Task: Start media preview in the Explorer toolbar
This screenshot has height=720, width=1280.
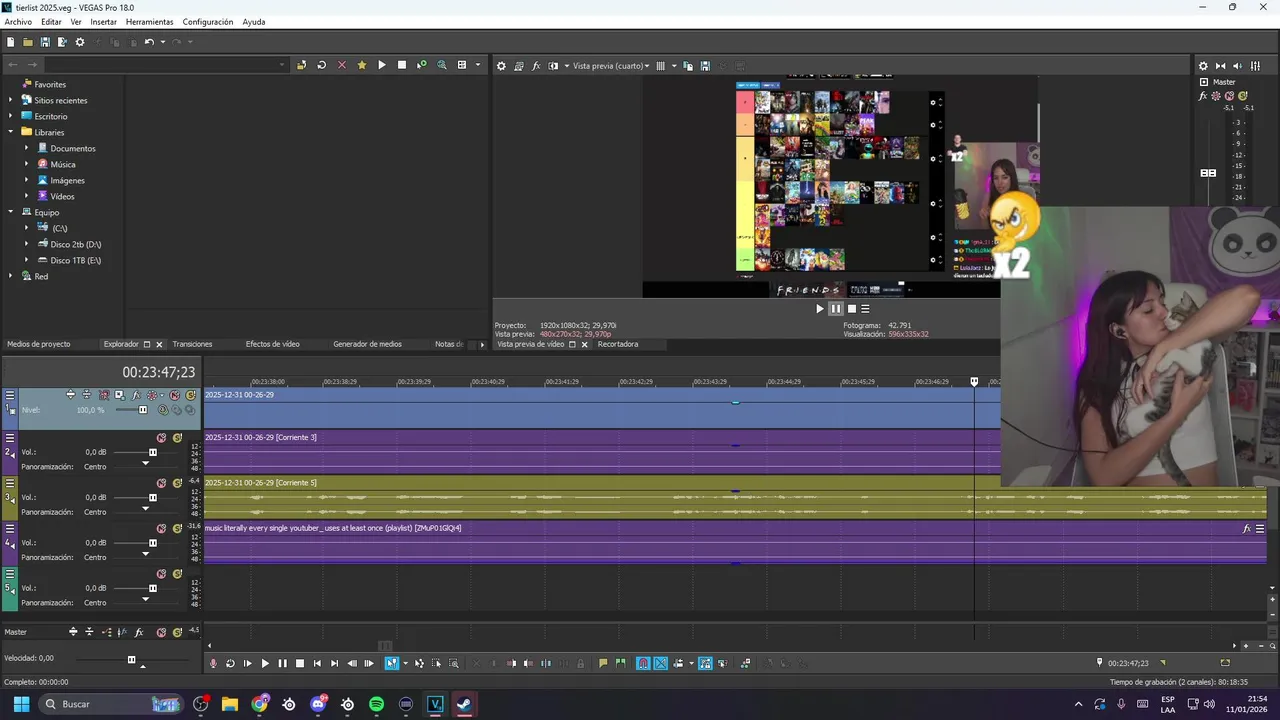Action: click(x=381, y=65)
